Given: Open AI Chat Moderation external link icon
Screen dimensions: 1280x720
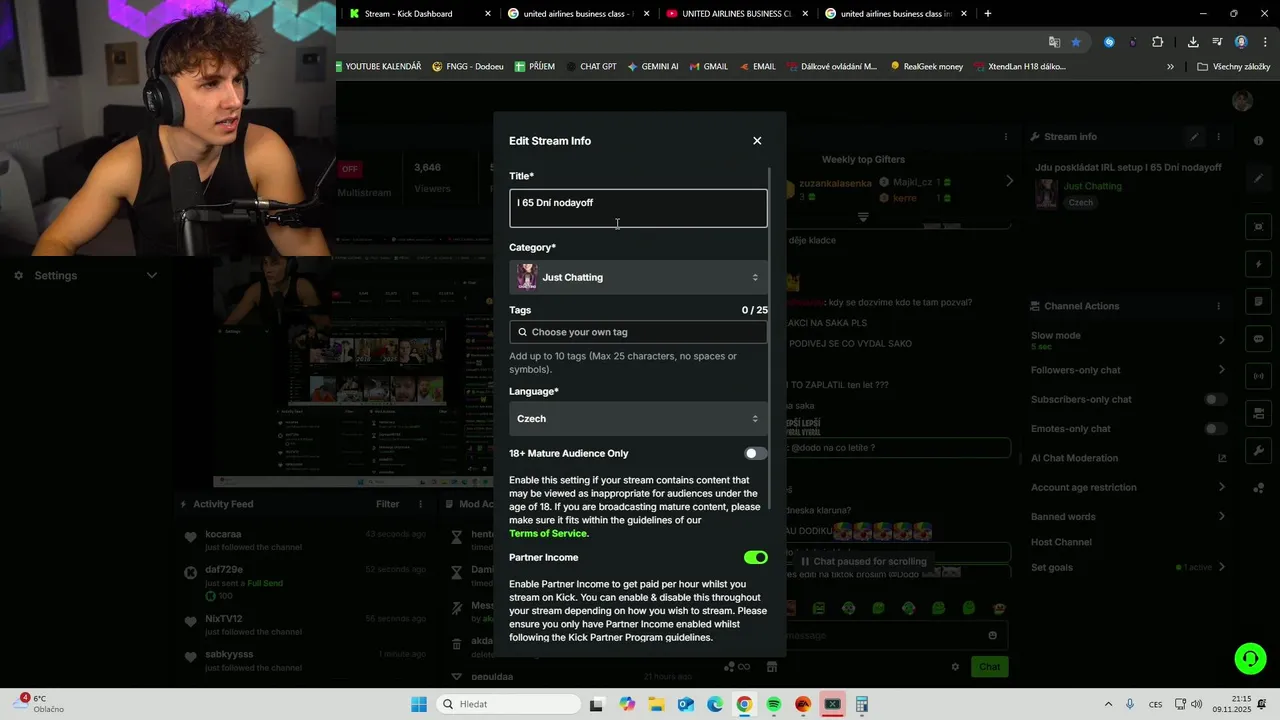Looking at the screenshot, I should (1221, 458).
